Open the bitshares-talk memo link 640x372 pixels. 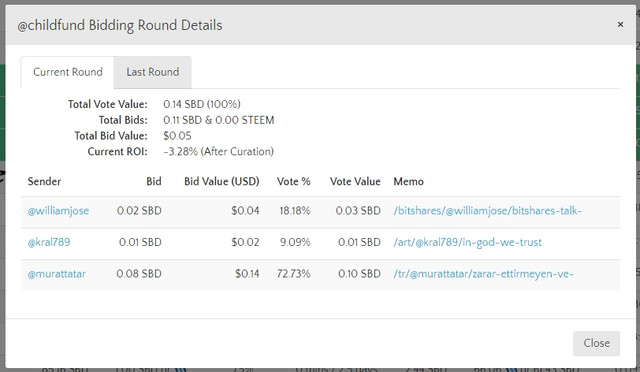[x=488, y=211]
